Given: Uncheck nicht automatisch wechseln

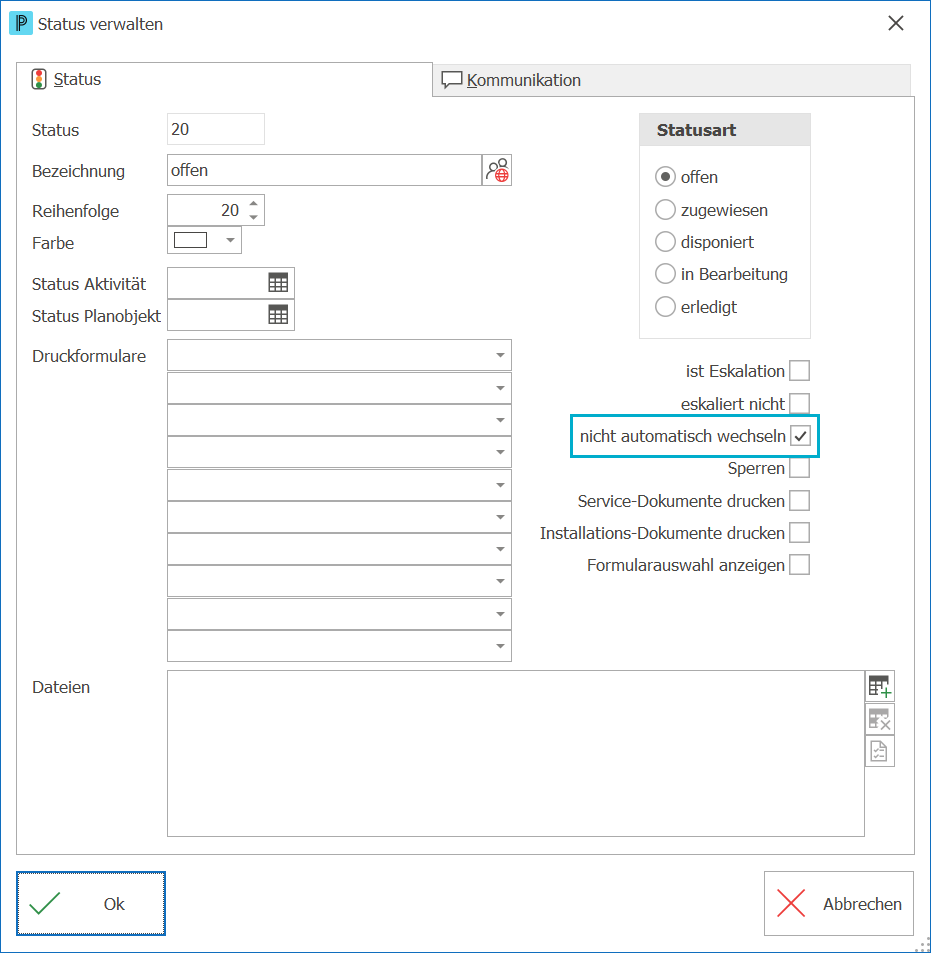Looking at the screenshot, I should click(800, 436).
